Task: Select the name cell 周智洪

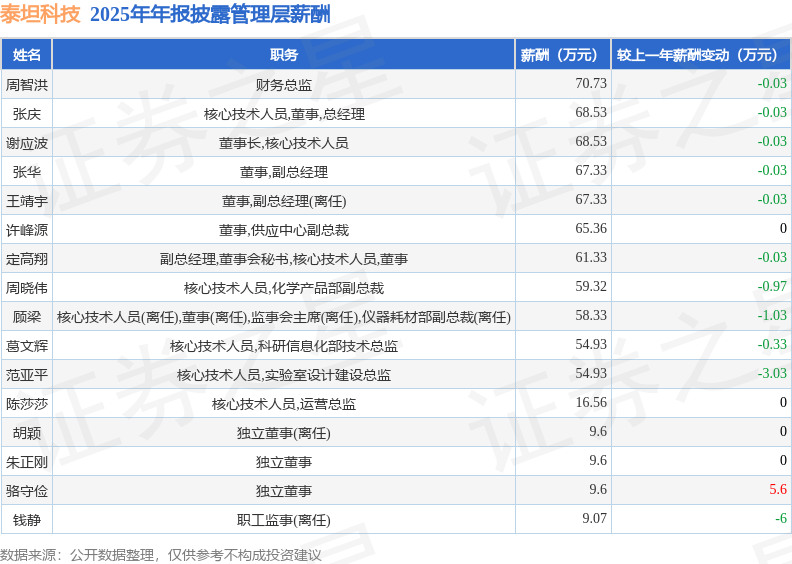Action: 26,84
